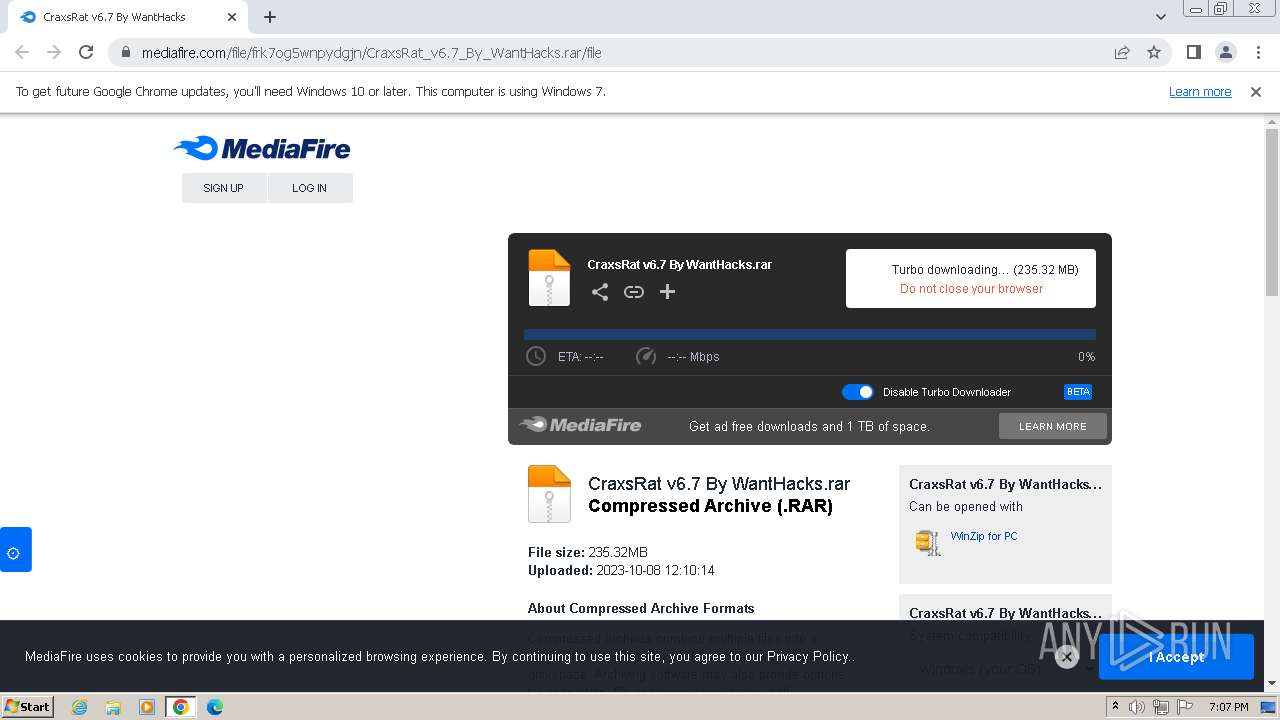Click the CraxsRat file name heading
The width and height of the screenshot is (1280, 720).
coord(719,484)
